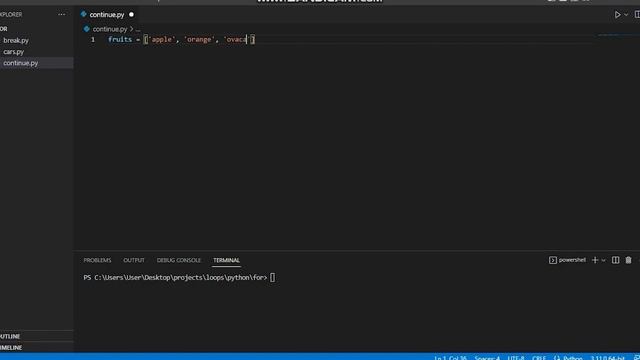Screen dimensions: 640x360
Task: Click line number 1 in the gutter
Action: pos(93,40)
